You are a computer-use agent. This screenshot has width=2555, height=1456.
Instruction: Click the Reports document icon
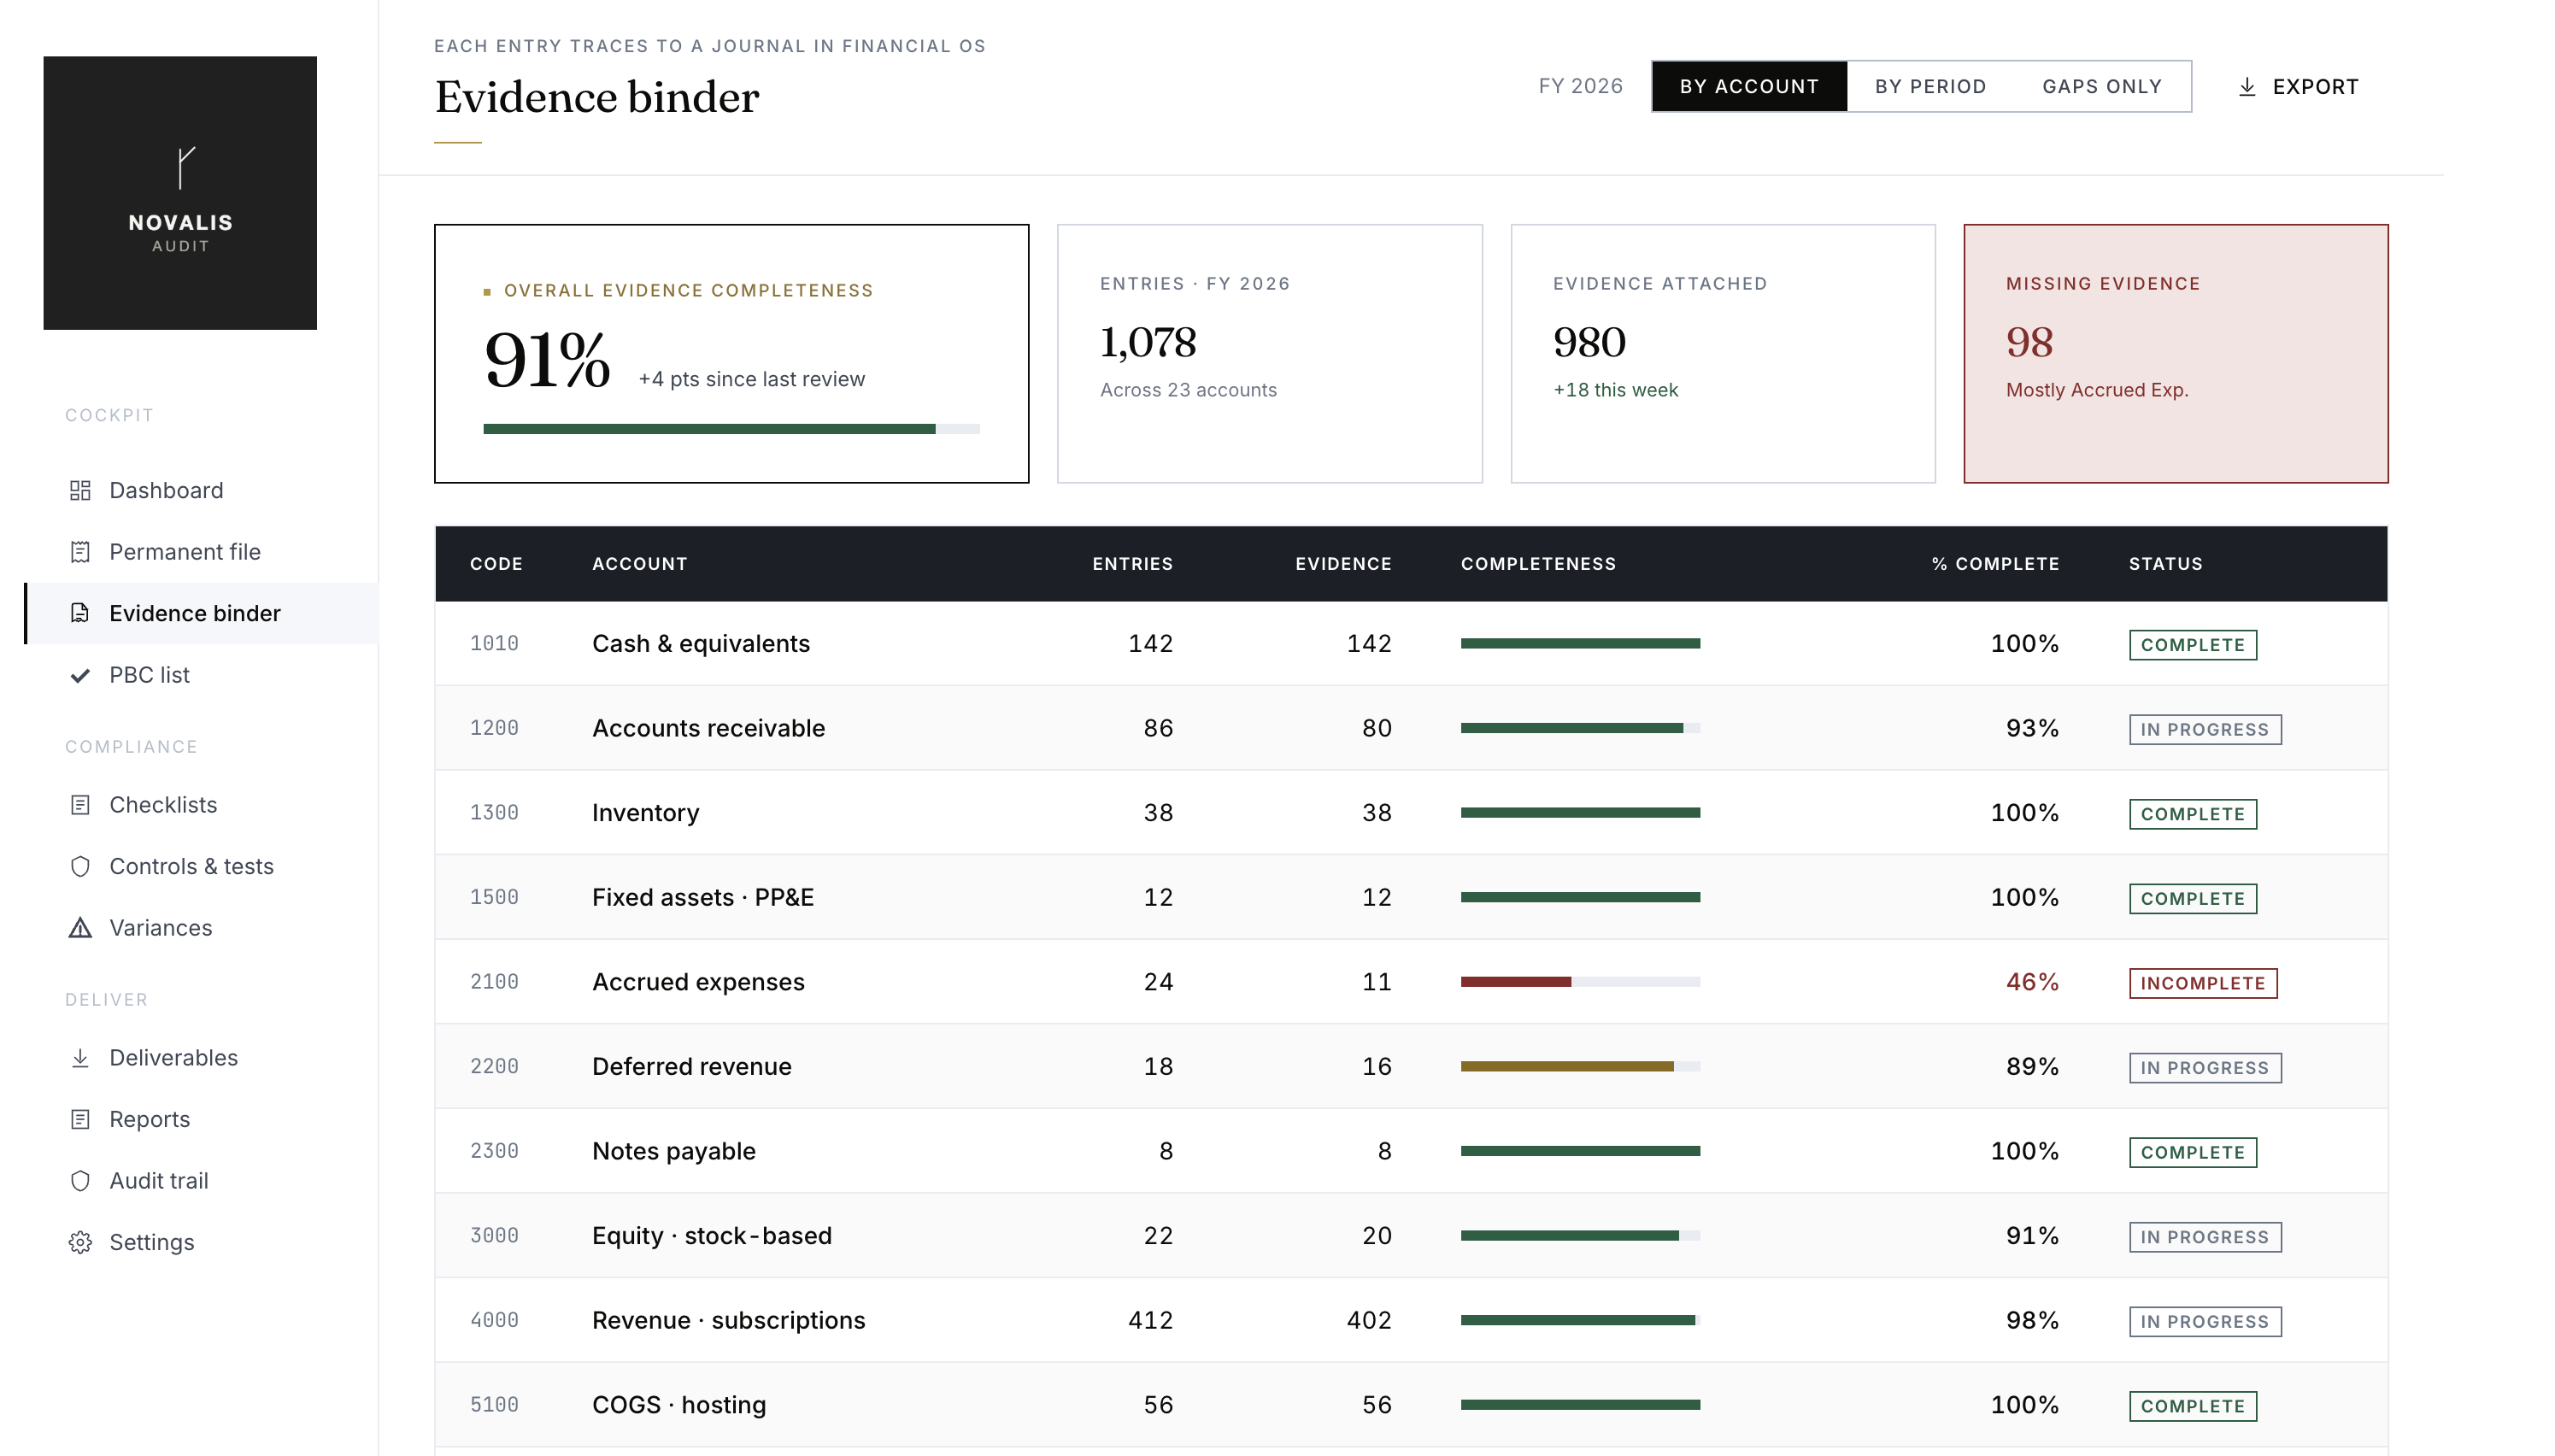click(x=80, y=1119)
